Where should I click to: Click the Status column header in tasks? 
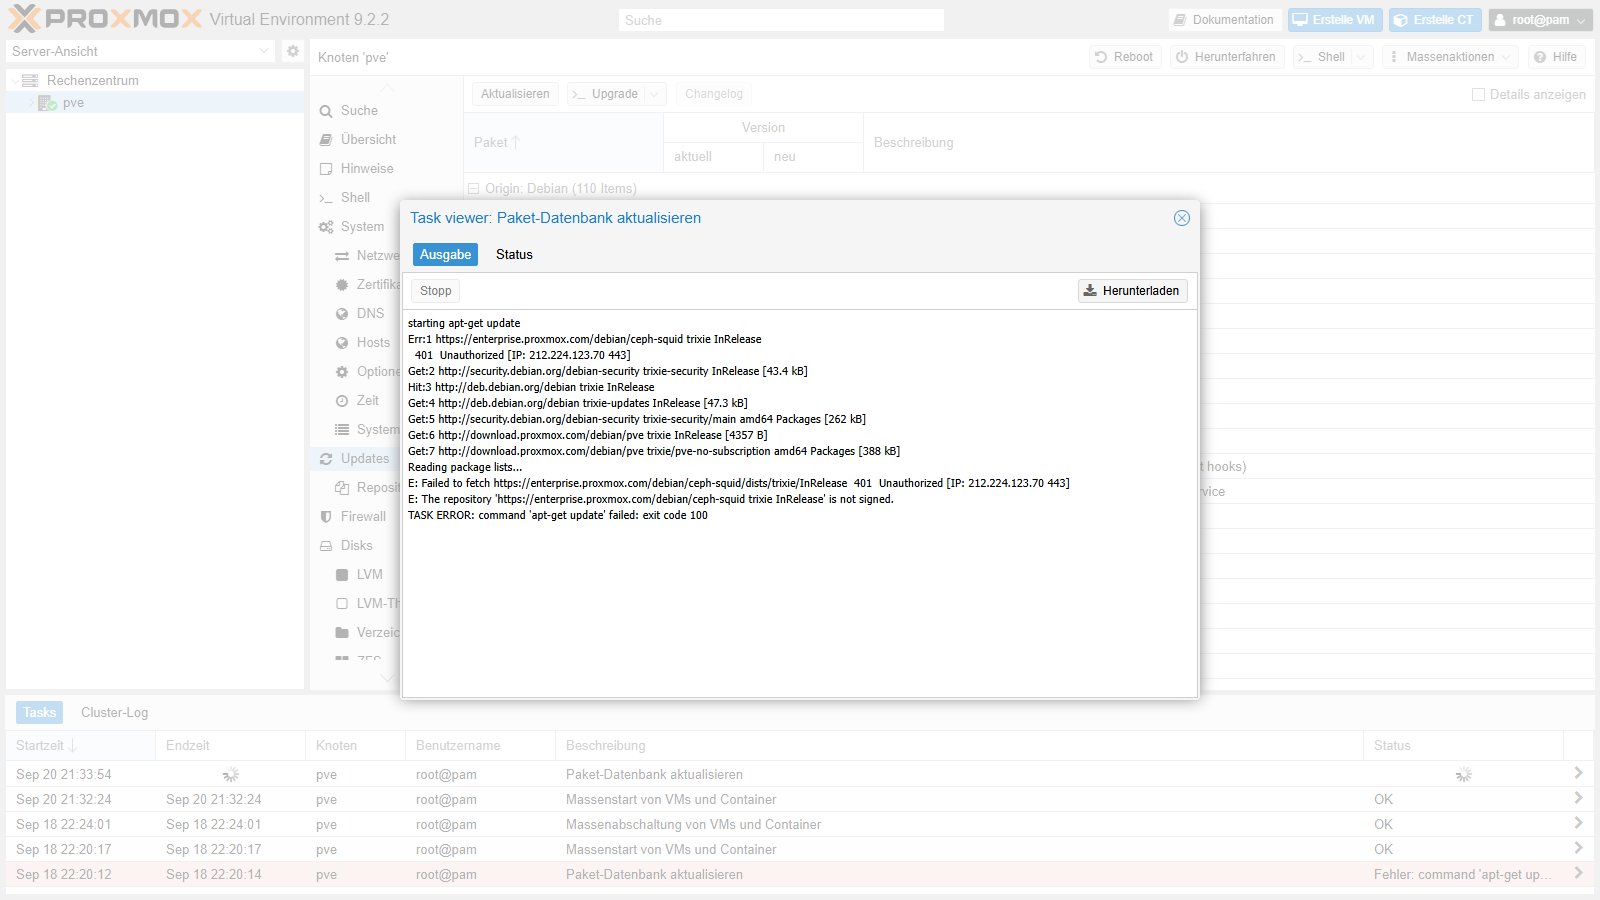[x=1463, y=745]
